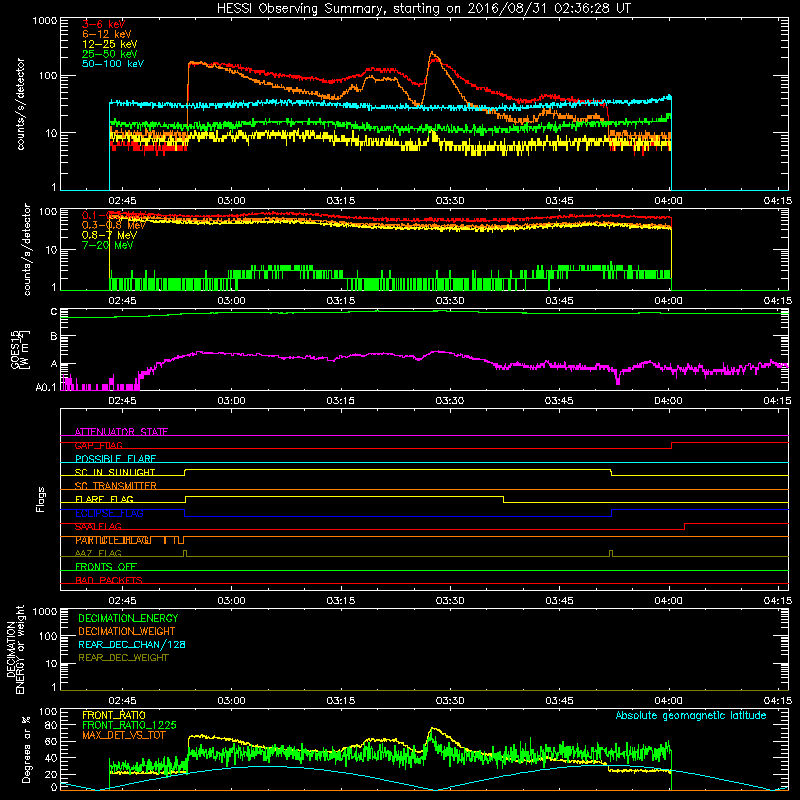
Task: Select the SC_IN_SUNLIGHT flag label
Action: pos(115,472)
